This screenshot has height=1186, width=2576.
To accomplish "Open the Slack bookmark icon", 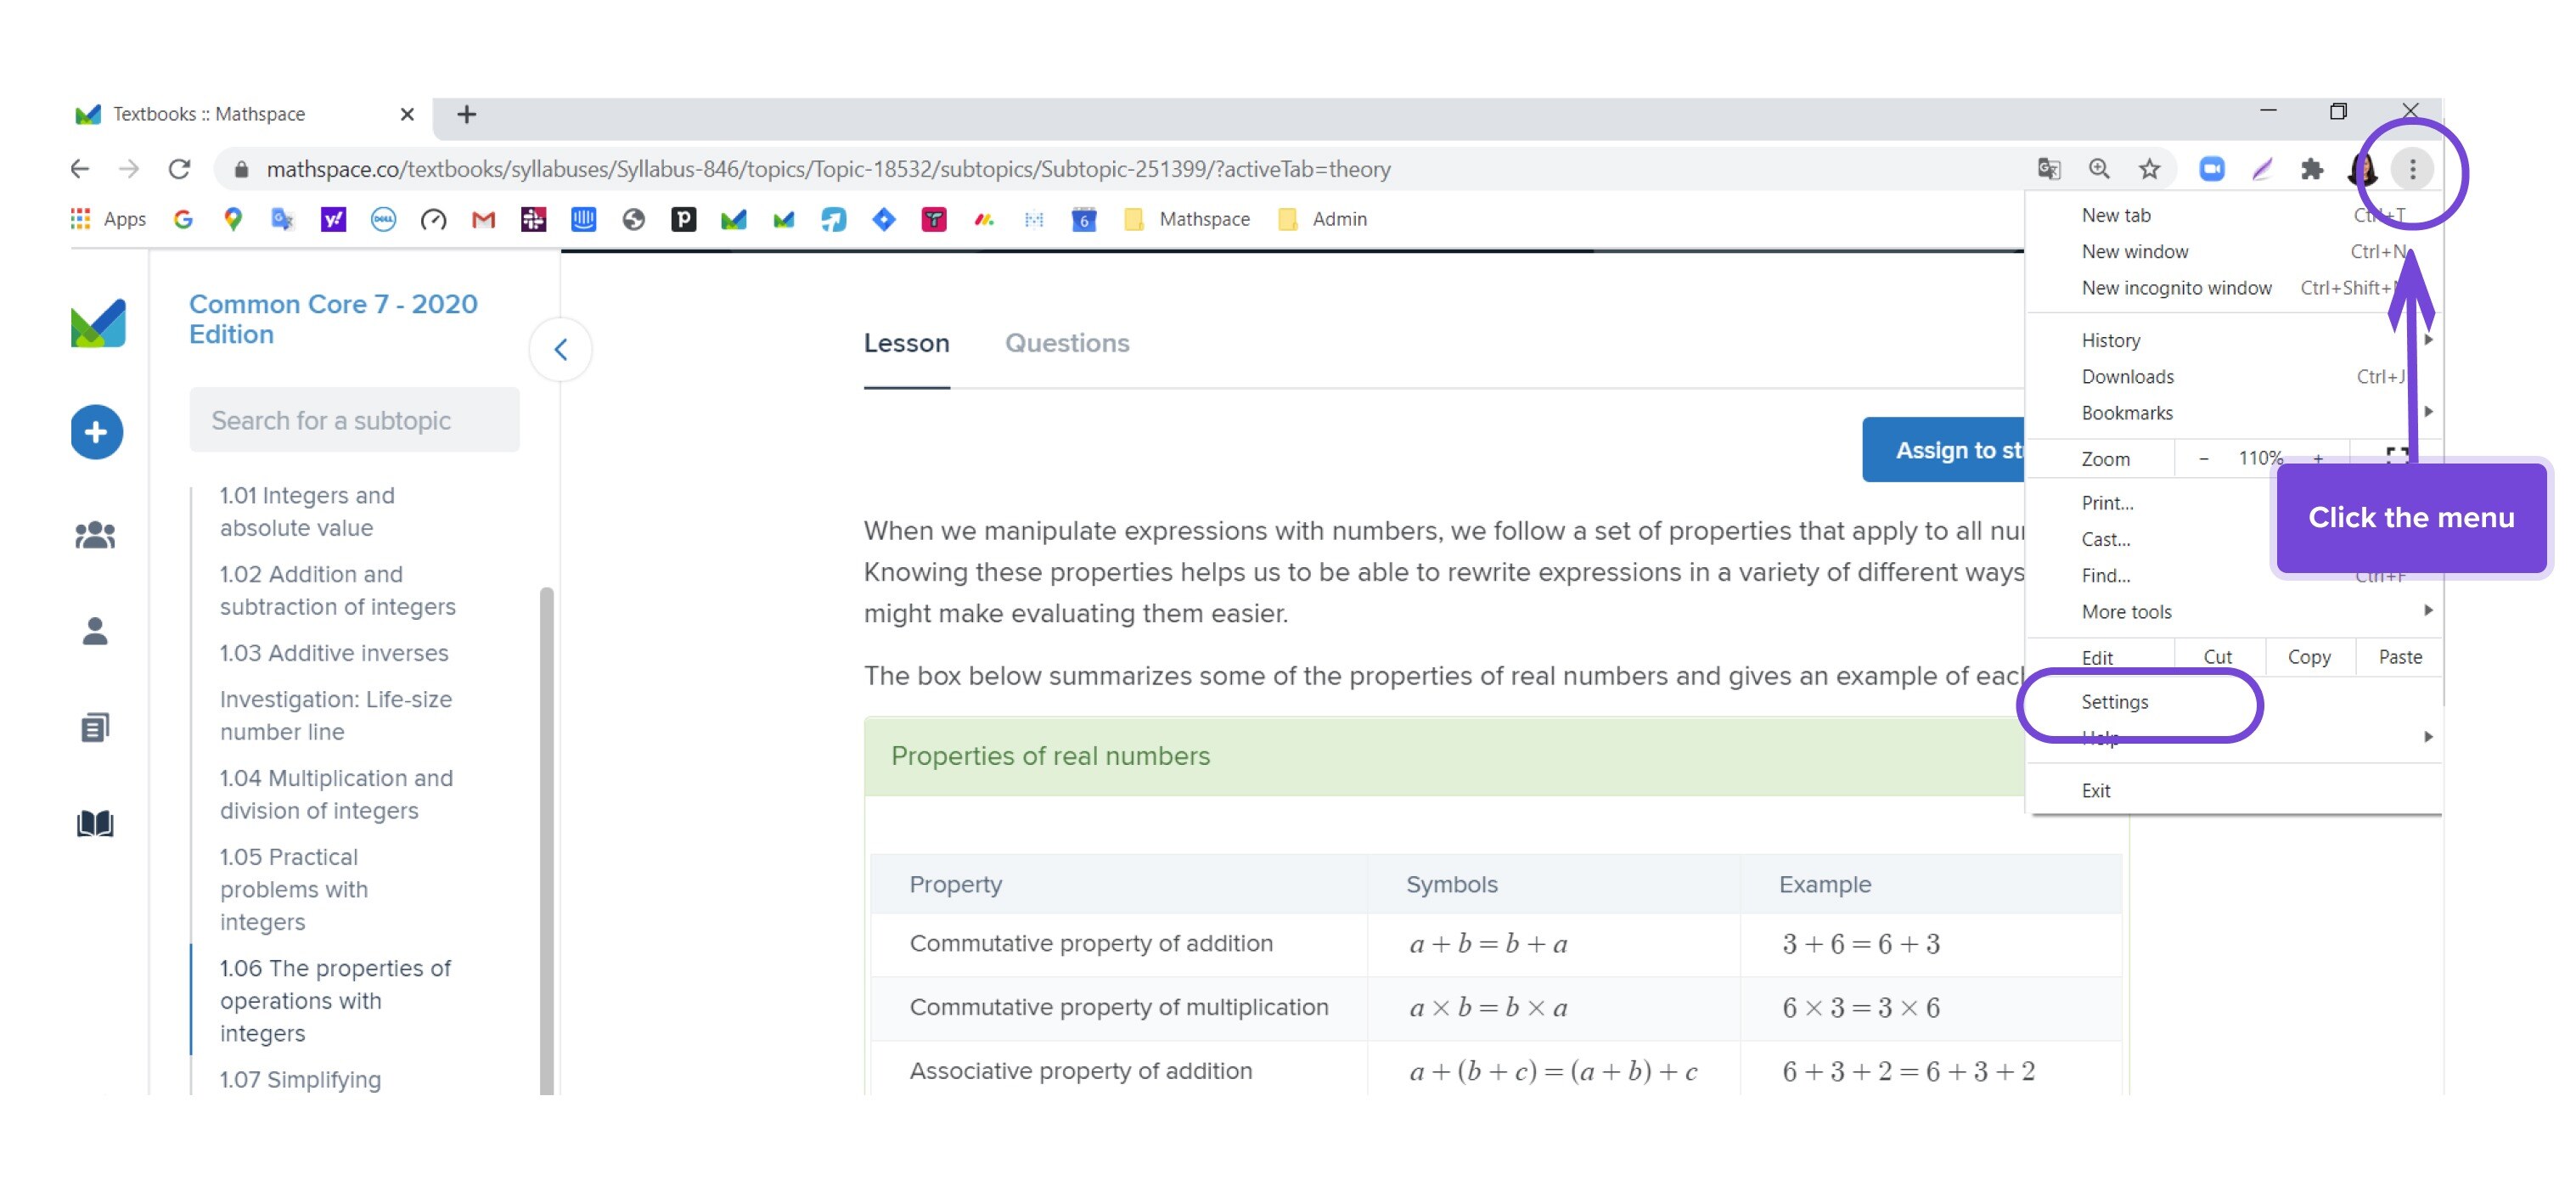I will (x=533, y=219).
